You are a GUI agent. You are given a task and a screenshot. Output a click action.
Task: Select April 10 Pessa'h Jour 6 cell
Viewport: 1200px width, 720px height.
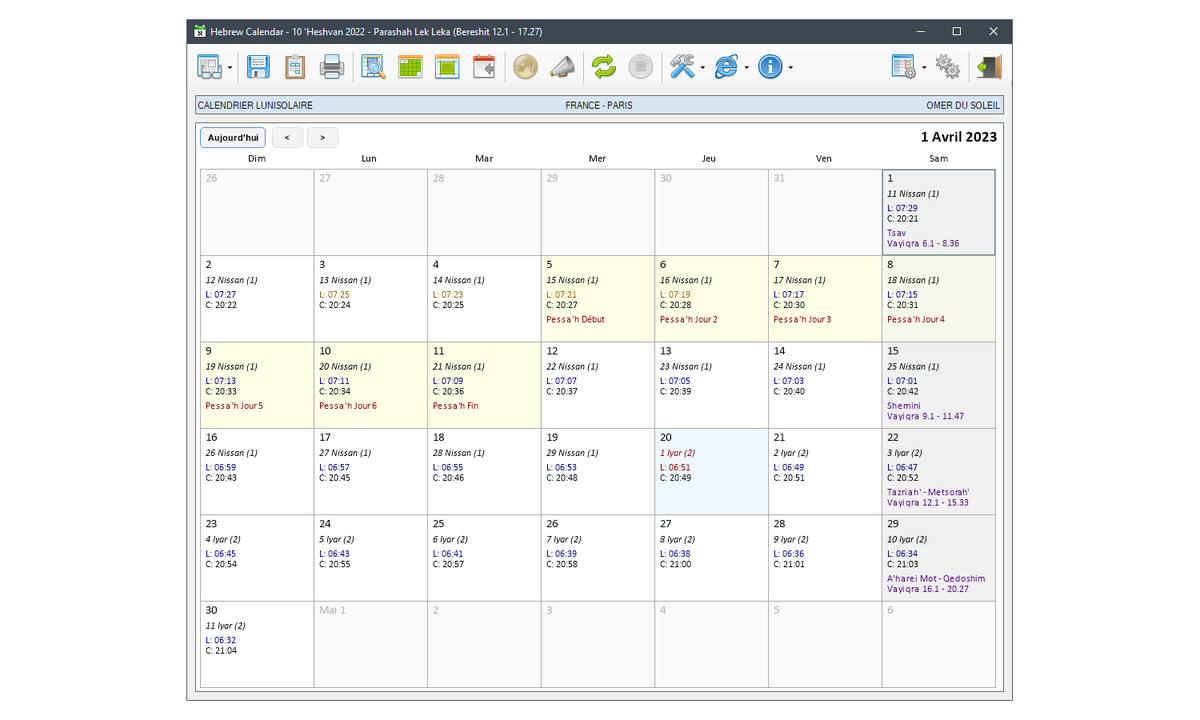[370, 385]
